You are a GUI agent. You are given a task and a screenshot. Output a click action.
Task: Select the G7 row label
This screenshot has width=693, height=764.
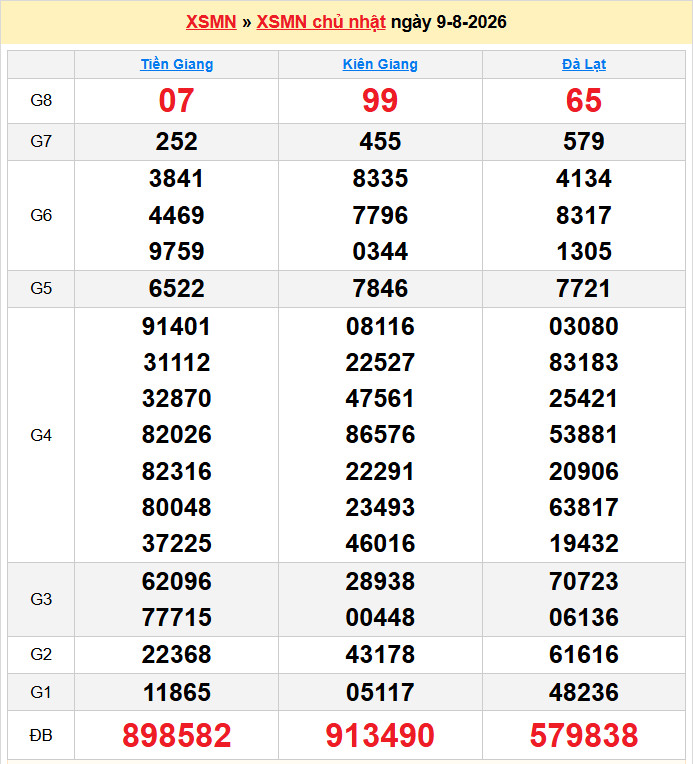click(x=41, y=141)
